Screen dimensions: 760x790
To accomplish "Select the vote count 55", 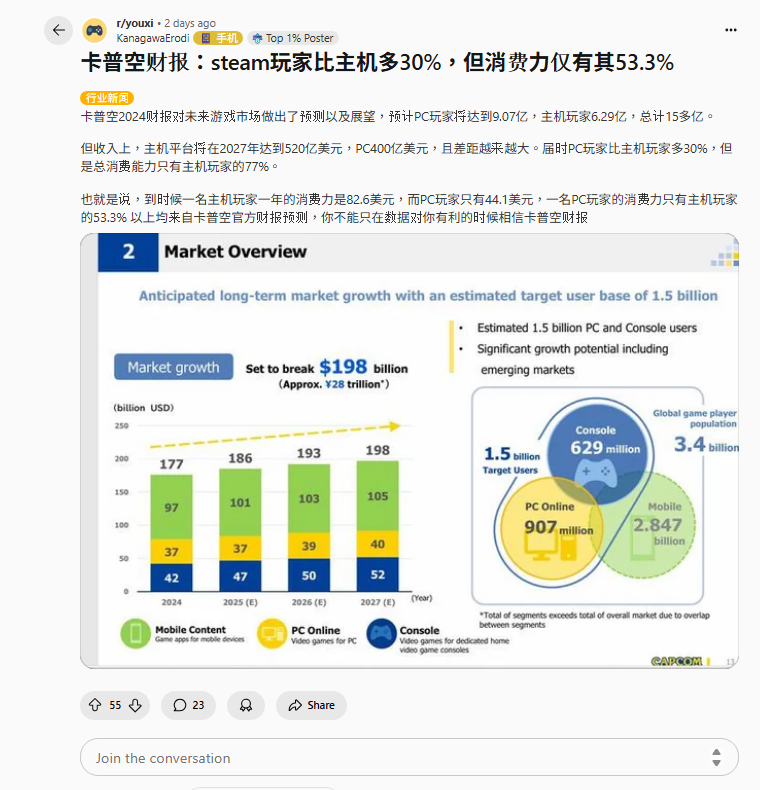I will [115, 705].
